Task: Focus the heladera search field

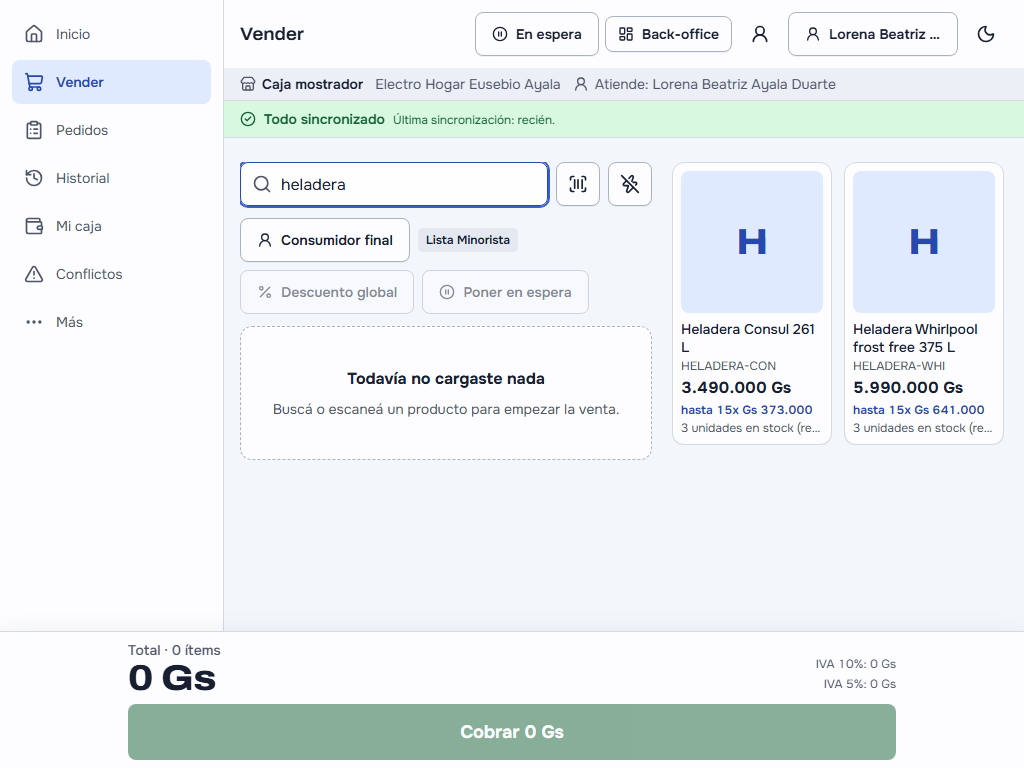Action: (394, 184)
